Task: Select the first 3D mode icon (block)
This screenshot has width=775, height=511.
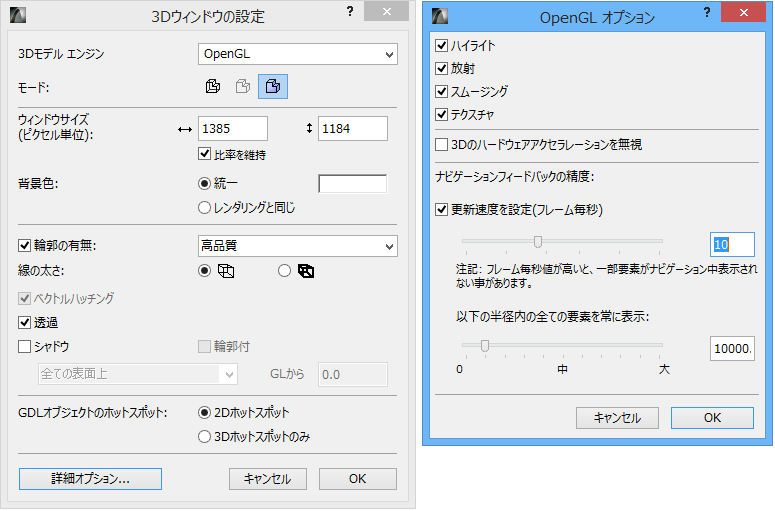Action: 213,86
